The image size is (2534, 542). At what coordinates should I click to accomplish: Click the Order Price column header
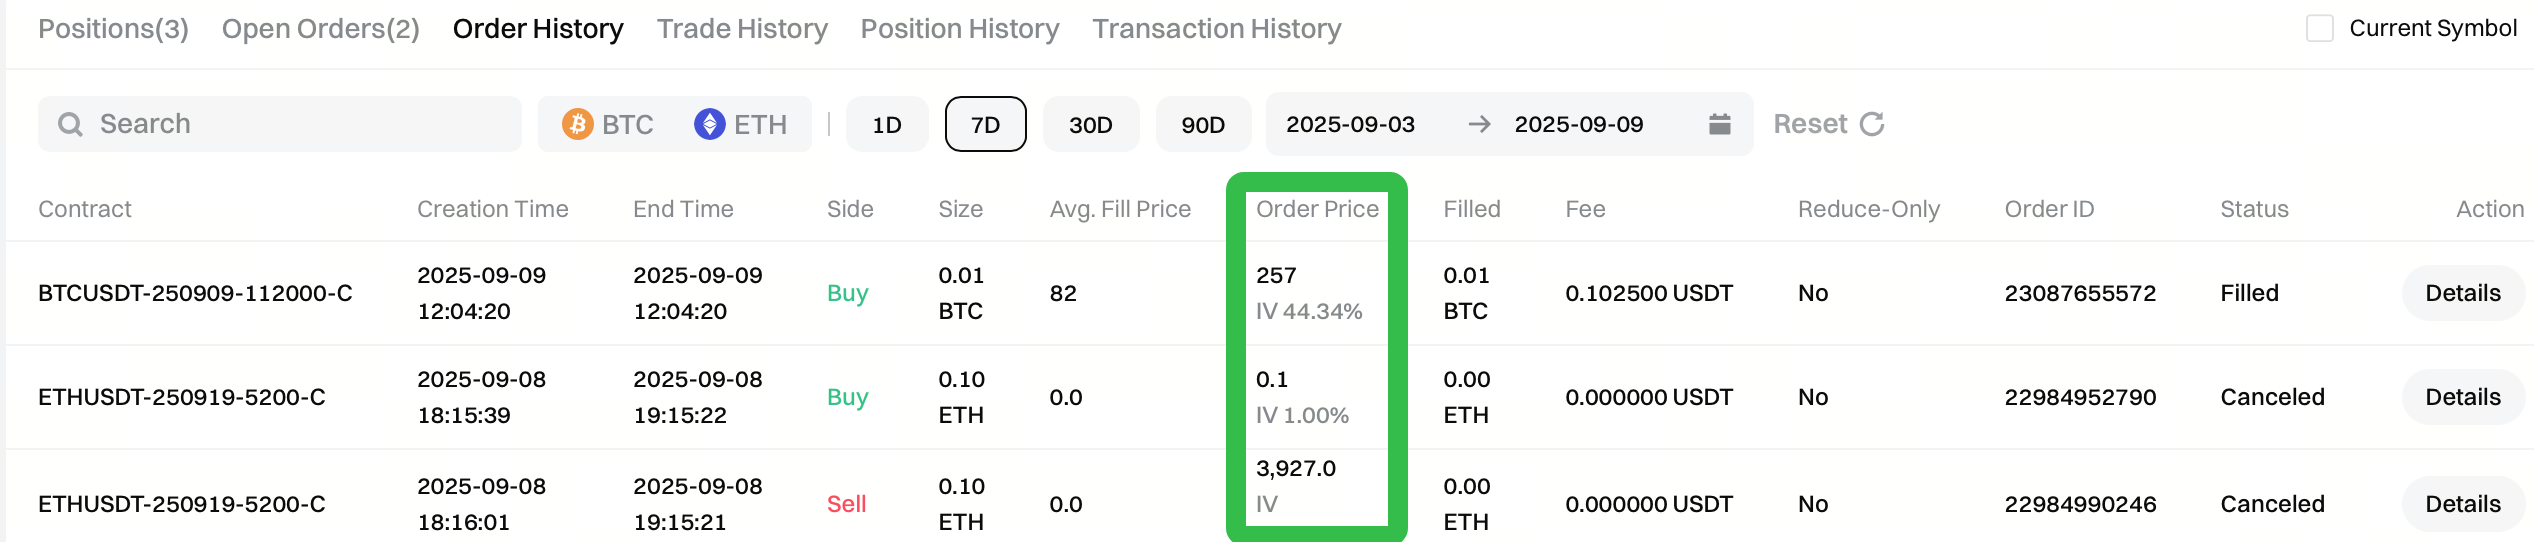[1316, 209]
